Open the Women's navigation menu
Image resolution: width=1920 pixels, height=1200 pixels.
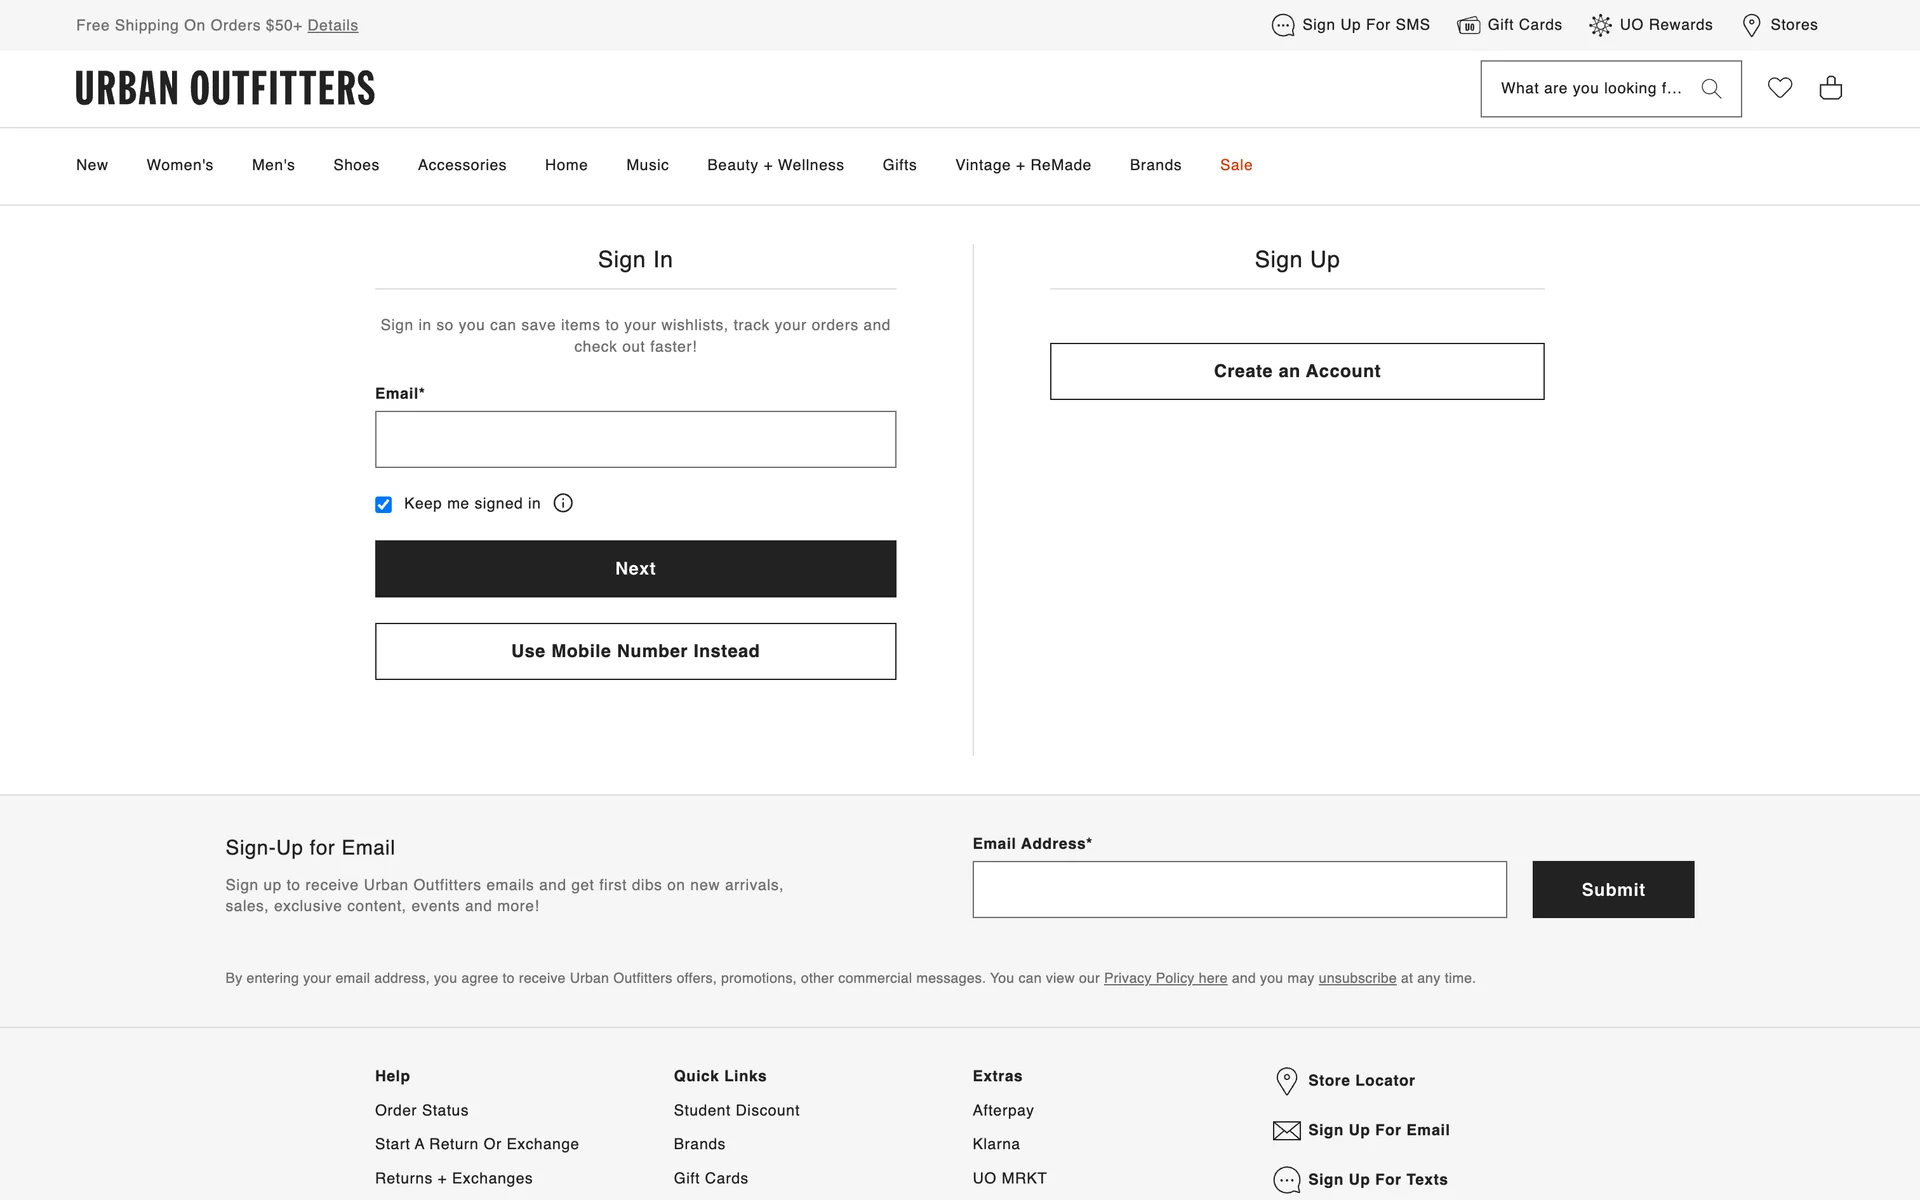(x=180, y=165)
